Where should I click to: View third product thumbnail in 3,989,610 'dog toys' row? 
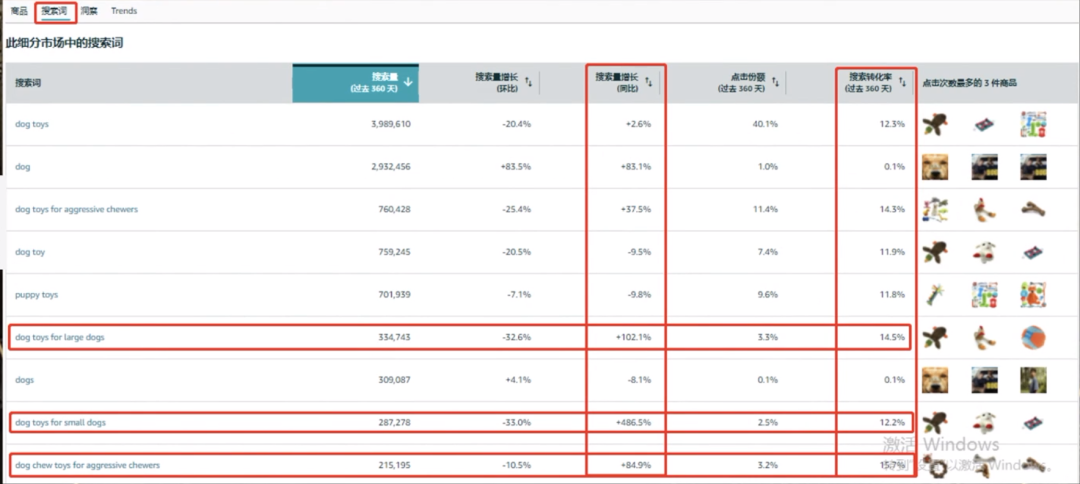1034,125
